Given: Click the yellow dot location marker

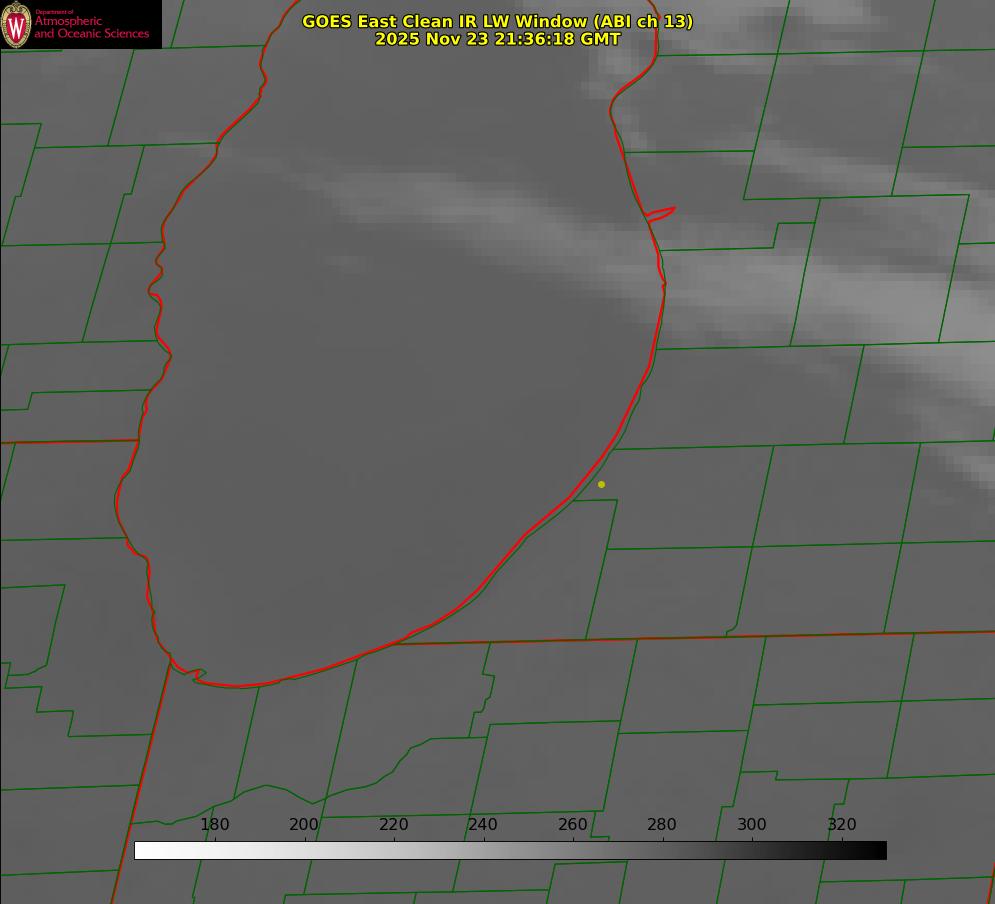Looking at the screenshot, I should click(x=601, y=485).
